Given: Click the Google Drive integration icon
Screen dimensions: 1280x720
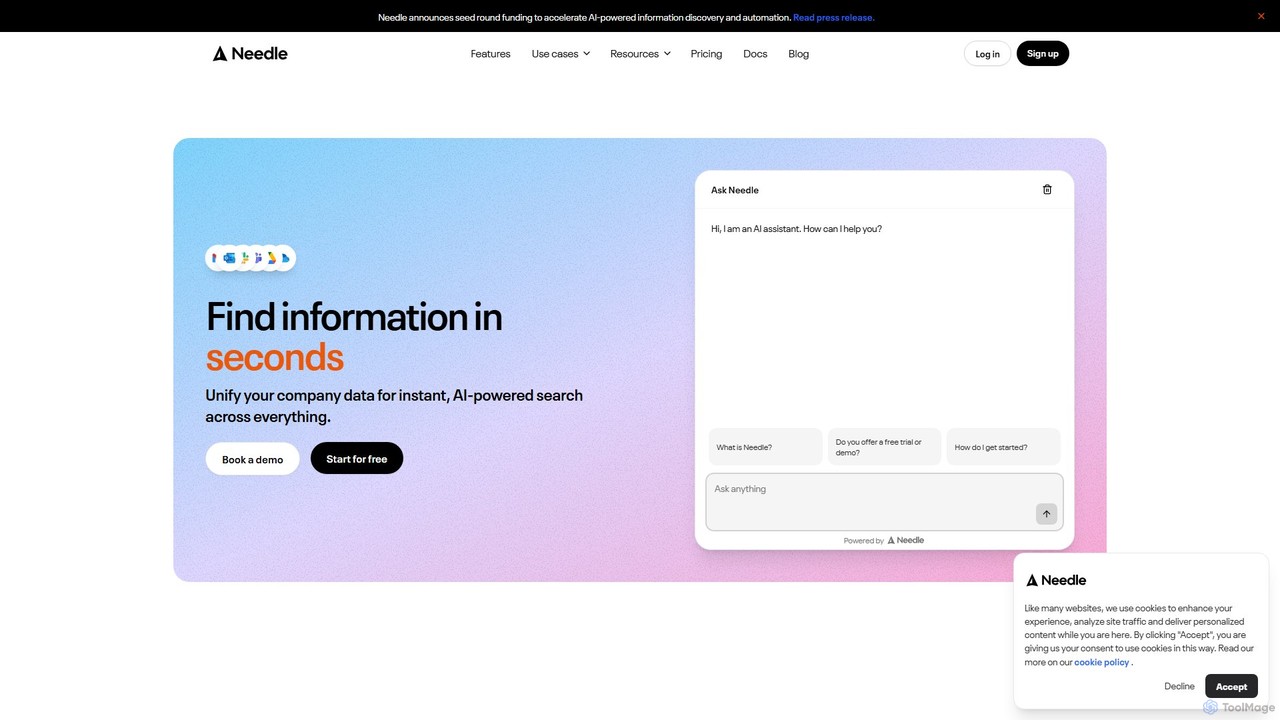Looking at the screenshot, I should 272,258.
